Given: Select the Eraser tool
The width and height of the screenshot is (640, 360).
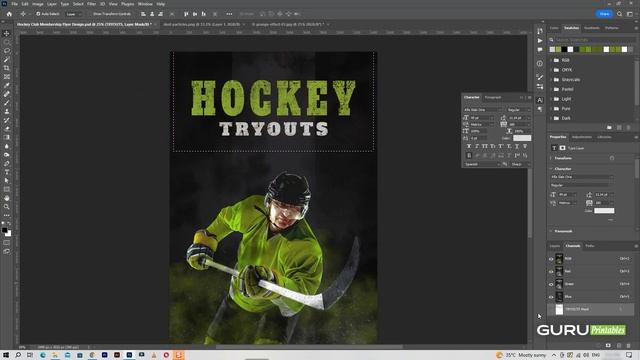Looking at the screenshot, I should [x=7, y=129].
